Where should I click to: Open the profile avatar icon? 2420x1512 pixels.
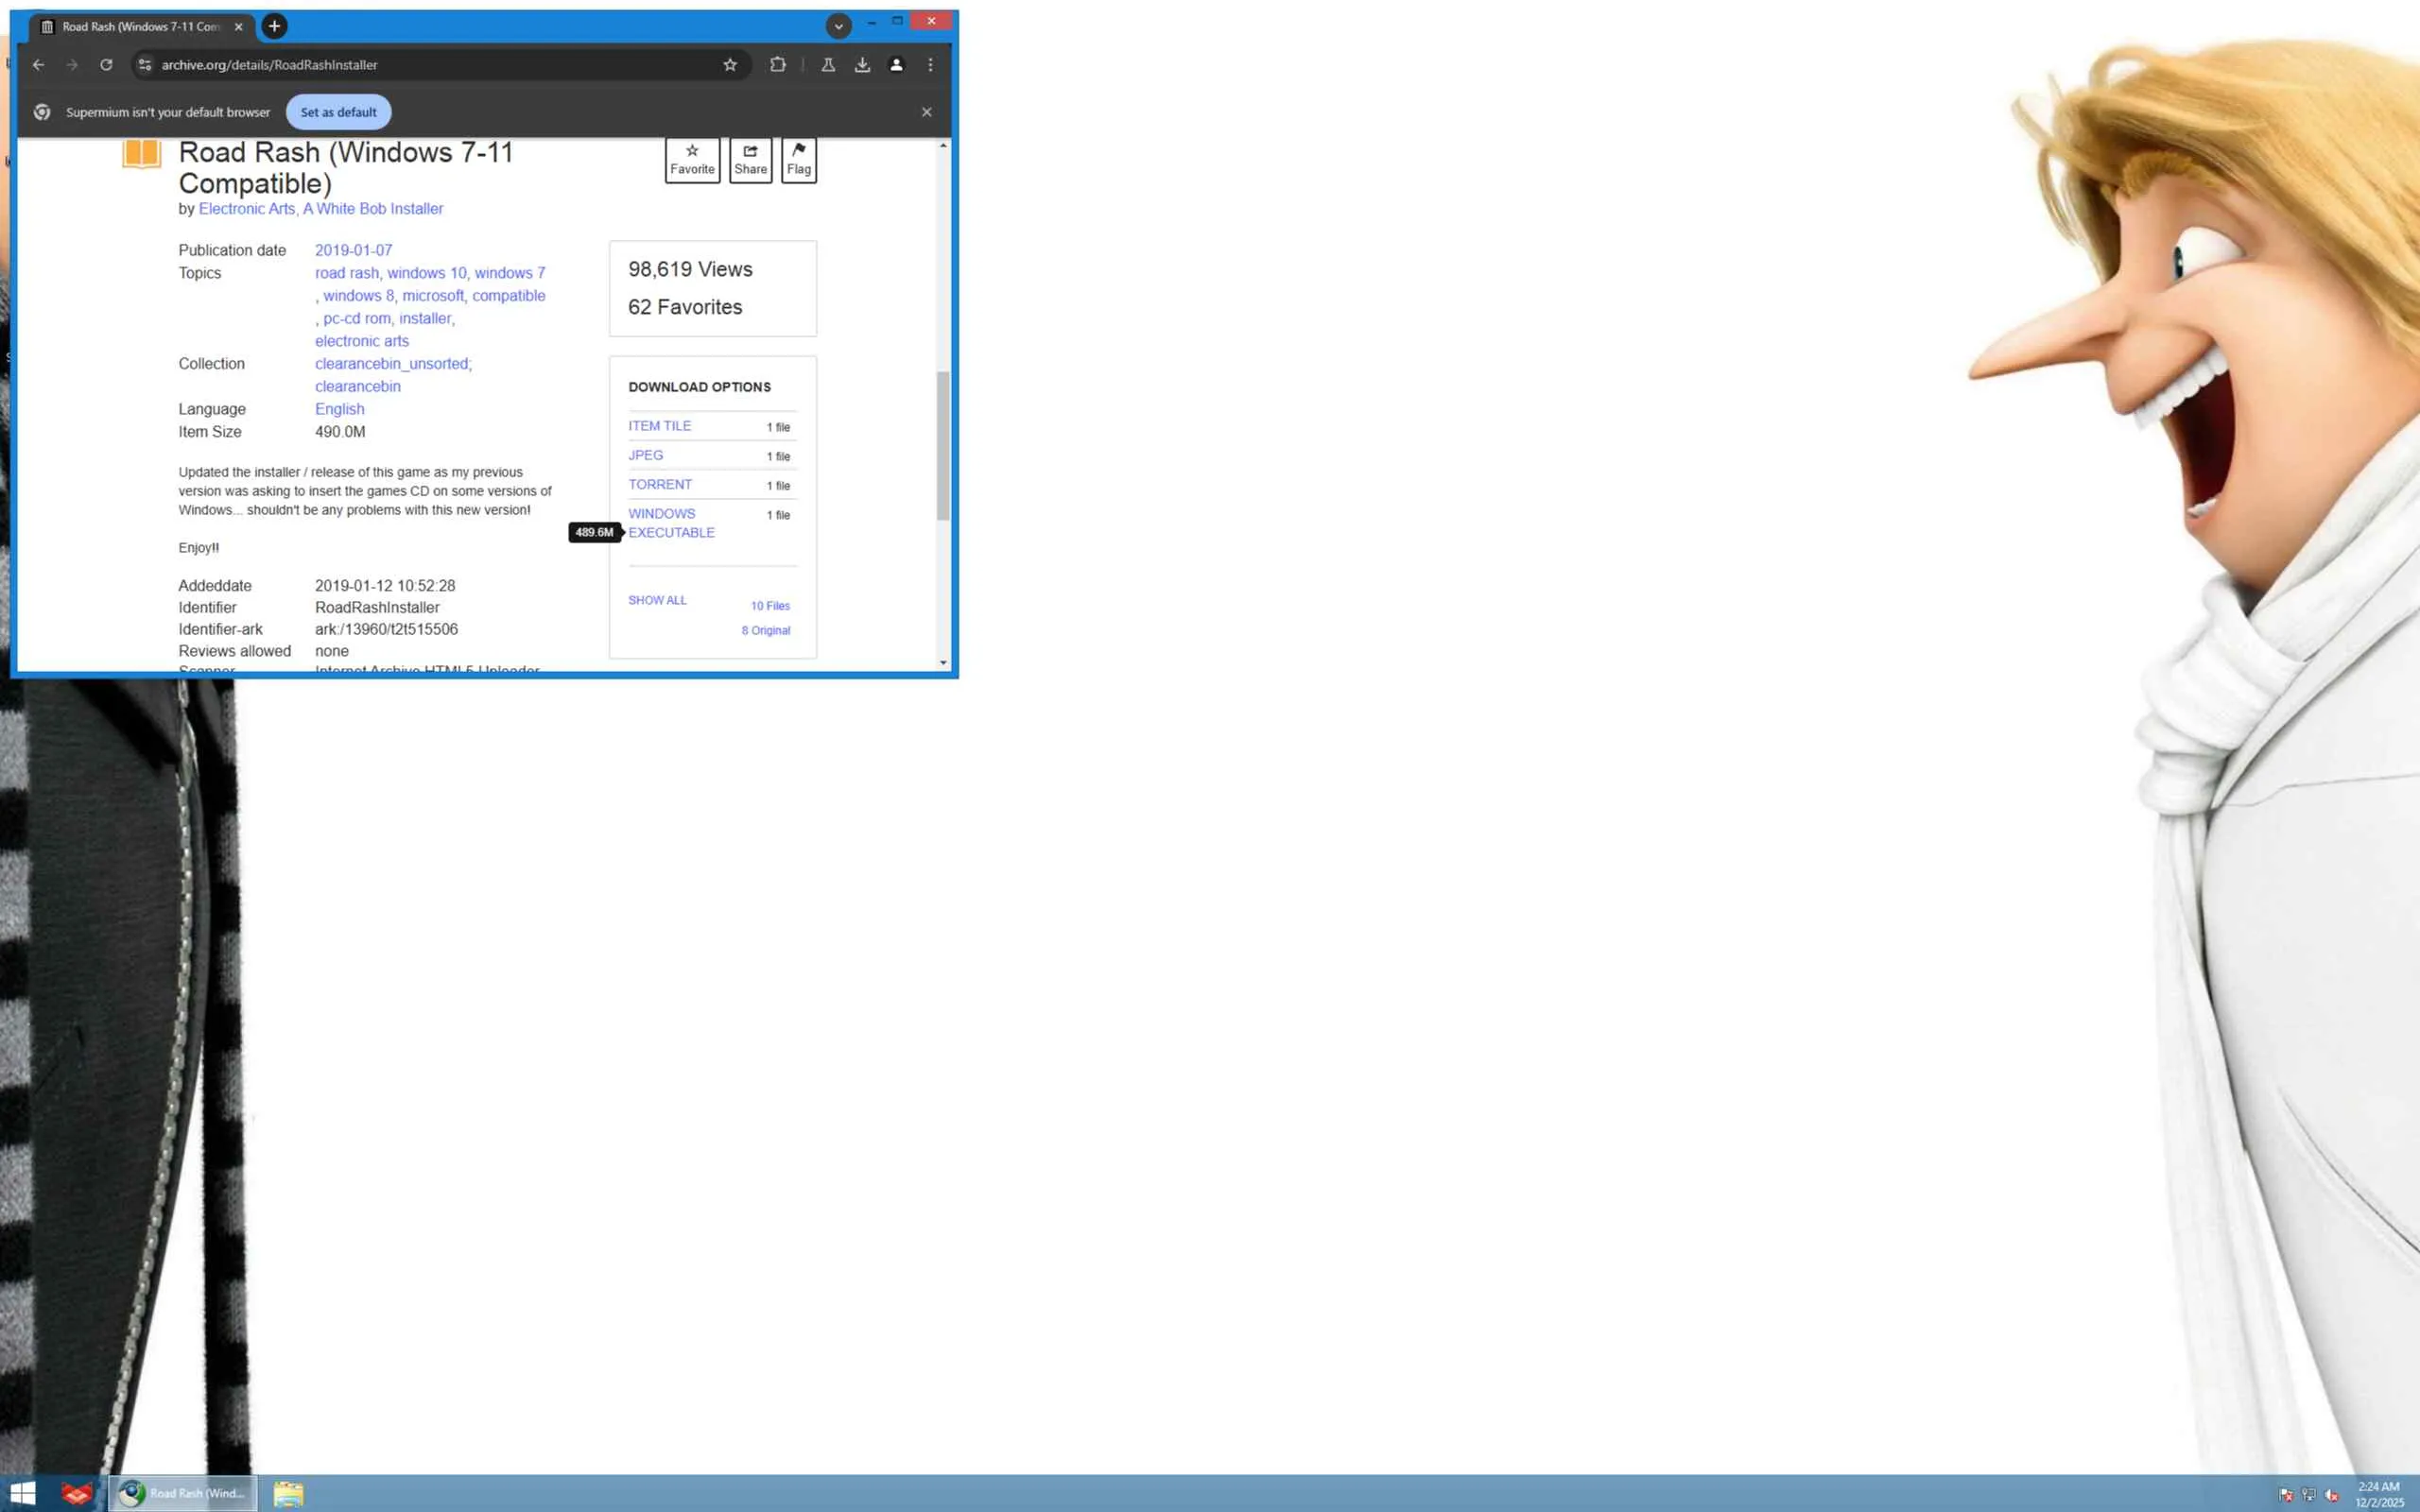[896, 65]
